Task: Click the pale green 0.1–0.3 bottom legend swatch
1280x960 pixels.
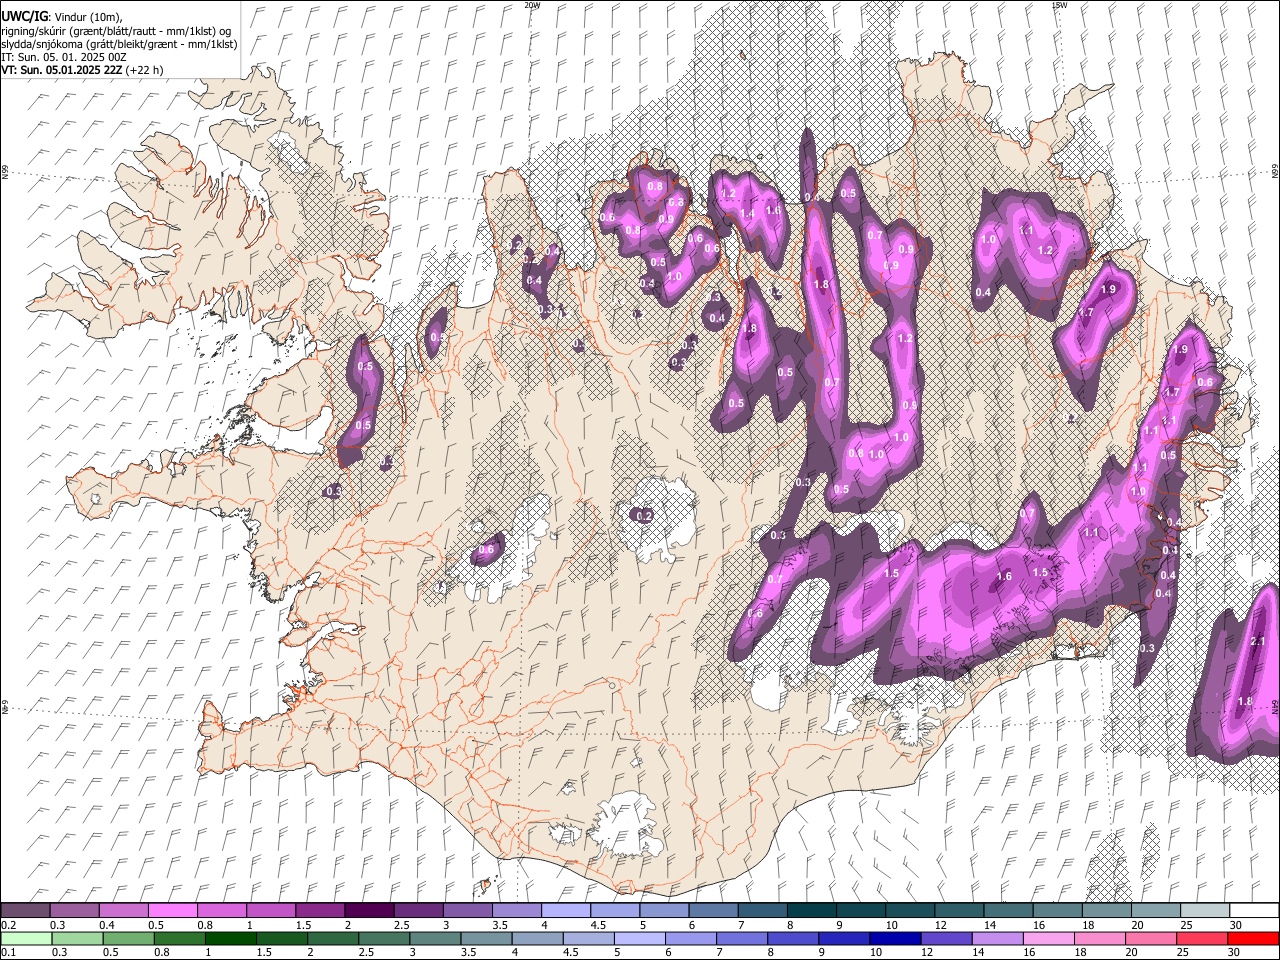Action: tap(26, 938)
